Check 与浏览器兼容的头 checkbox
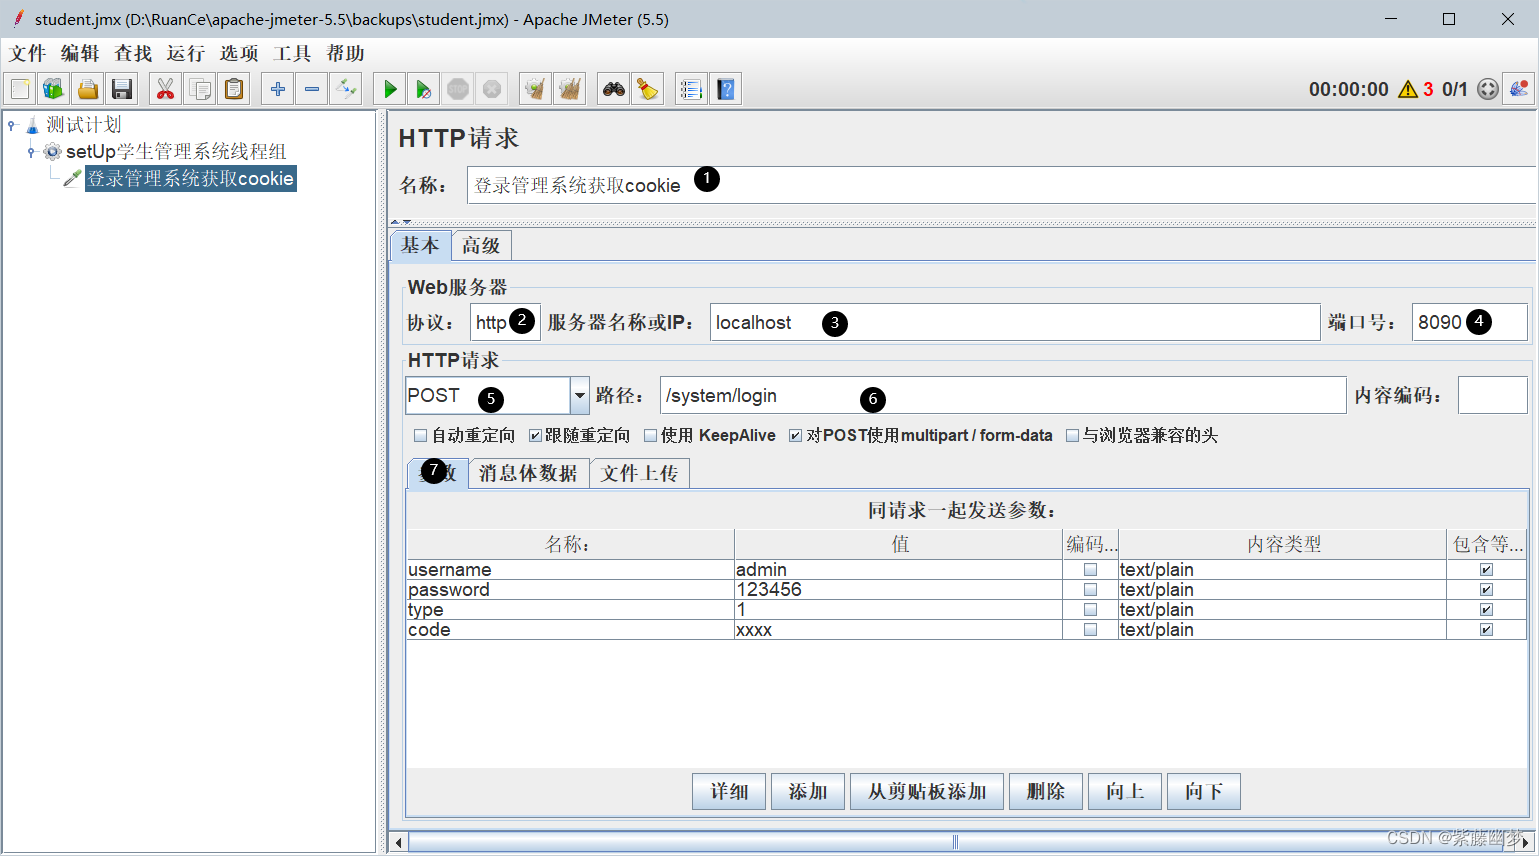 pos(1073,436)
